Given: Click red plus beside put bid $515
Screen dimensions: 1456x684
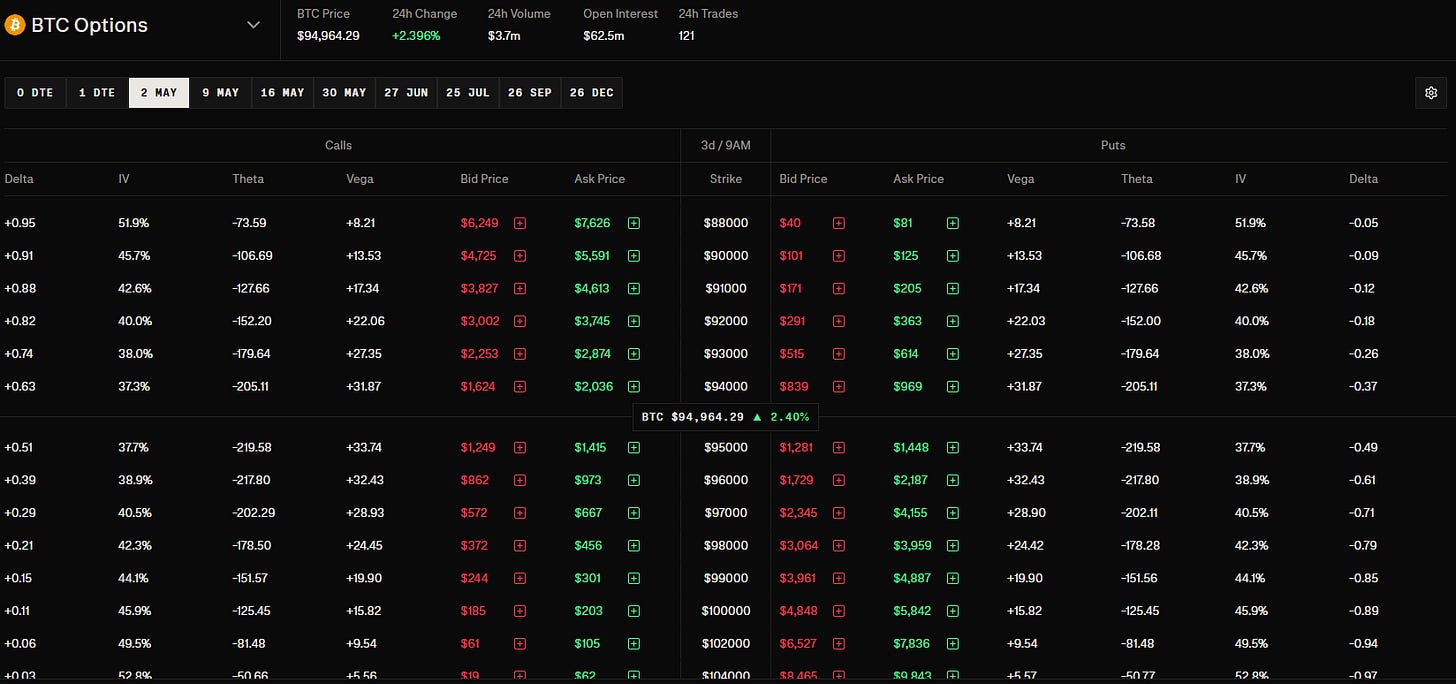Looking at the screenshot, I should point(839,354).
